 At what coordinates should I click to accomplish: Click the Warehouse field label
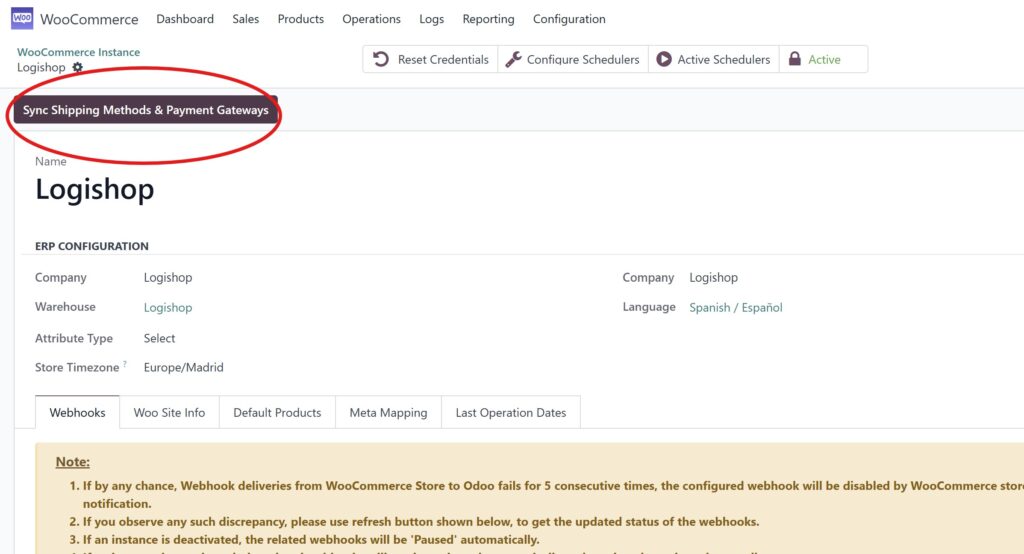[65, 306]
